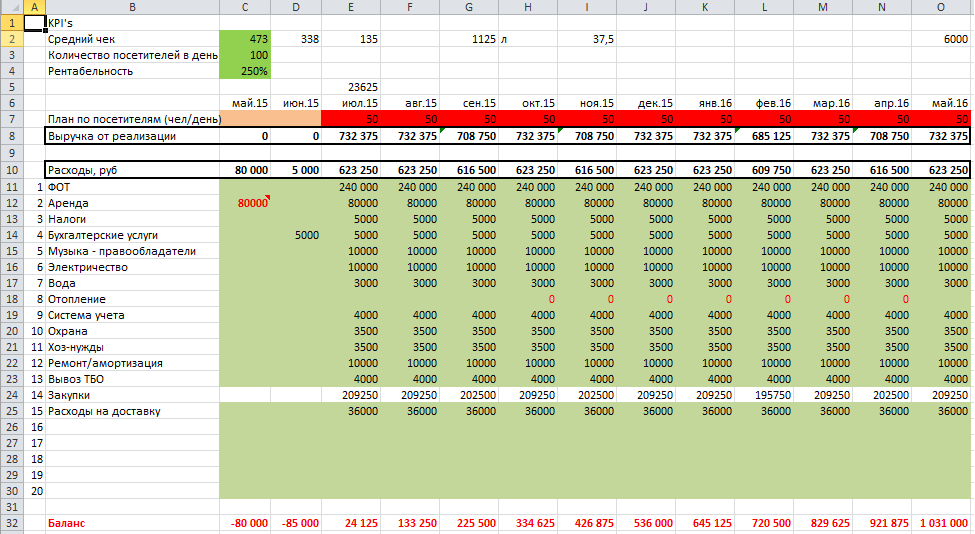This screenshot has height=534, width=975.
Task: Select the Электричество row label
Action: 132,267
